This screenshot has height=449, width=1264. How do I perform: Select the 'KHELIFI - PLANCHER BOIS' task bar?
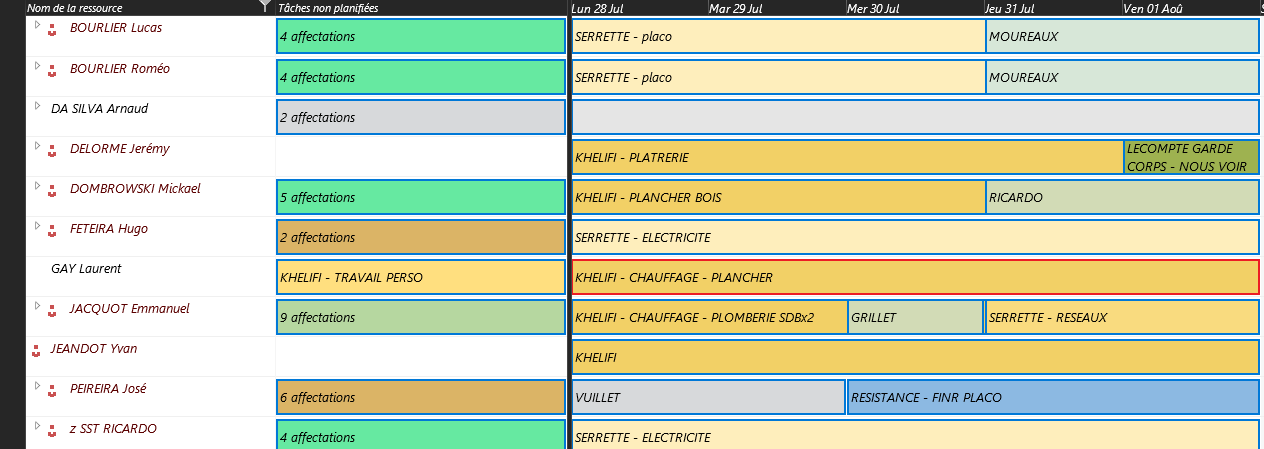click(x=778, y=197)
